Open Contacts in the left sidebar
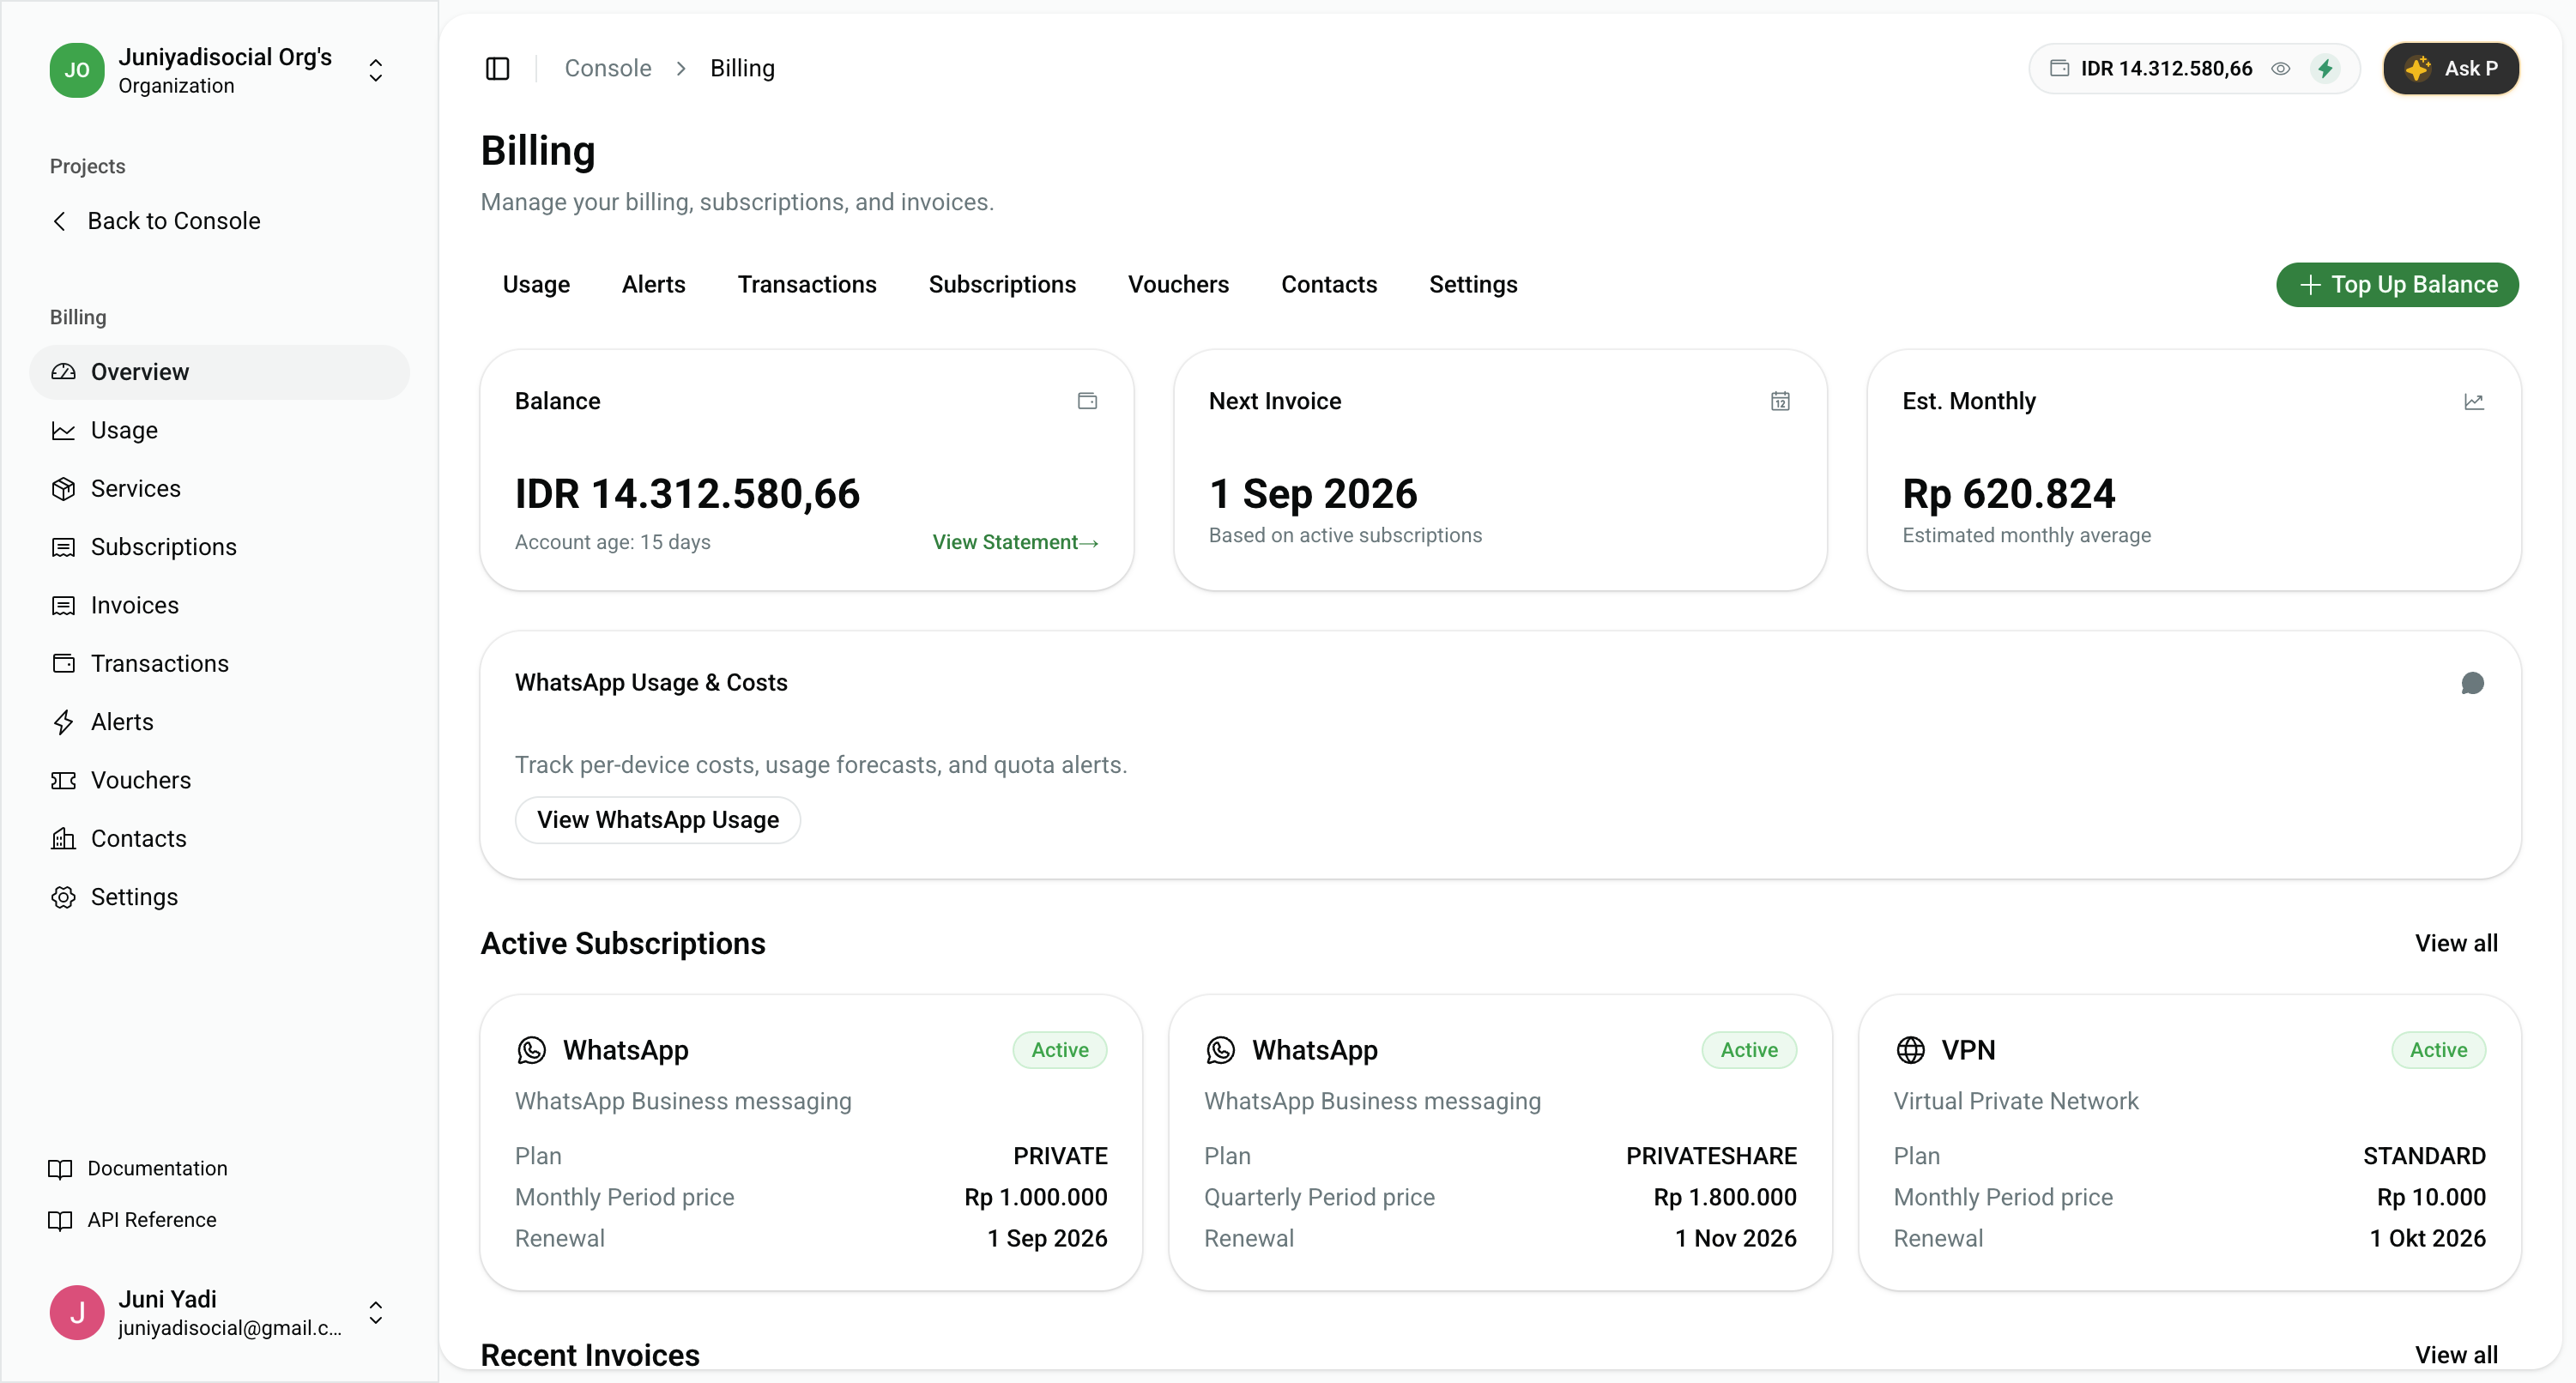This screenshot has width=2576, height=1383. point(219,839)
